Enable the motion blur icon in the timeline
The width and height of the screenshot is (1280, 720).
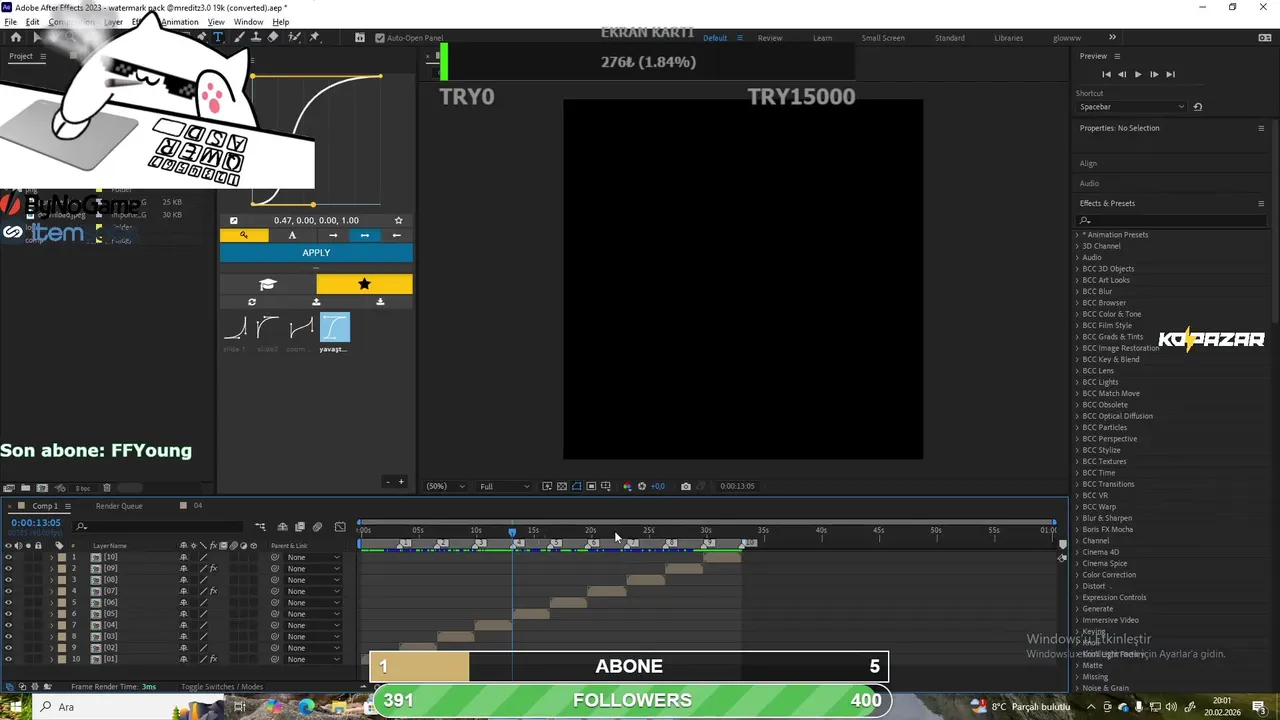click(317, 527)
